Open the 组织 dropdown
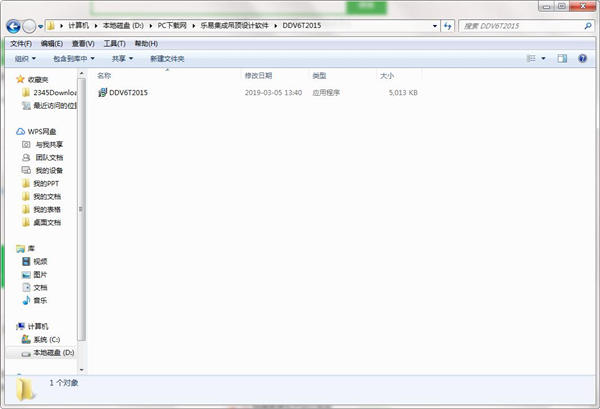This screenshot has height=409, width=600. 25,59
